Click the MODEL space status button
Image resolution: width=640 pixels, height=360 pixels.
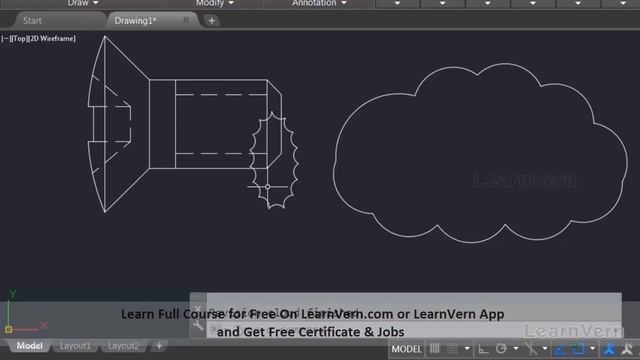(406, 349)
